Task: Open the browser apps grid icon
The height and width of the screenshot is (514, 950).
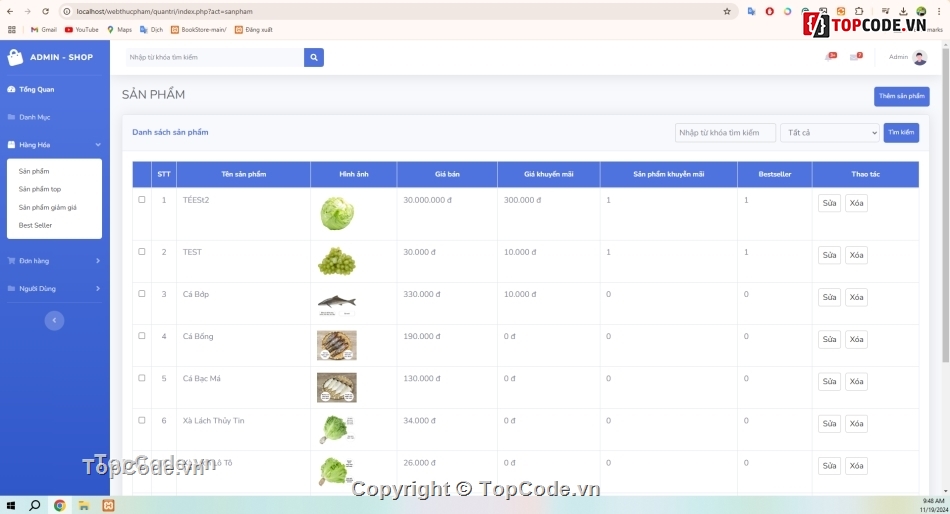Action: (x=12, y=29)
